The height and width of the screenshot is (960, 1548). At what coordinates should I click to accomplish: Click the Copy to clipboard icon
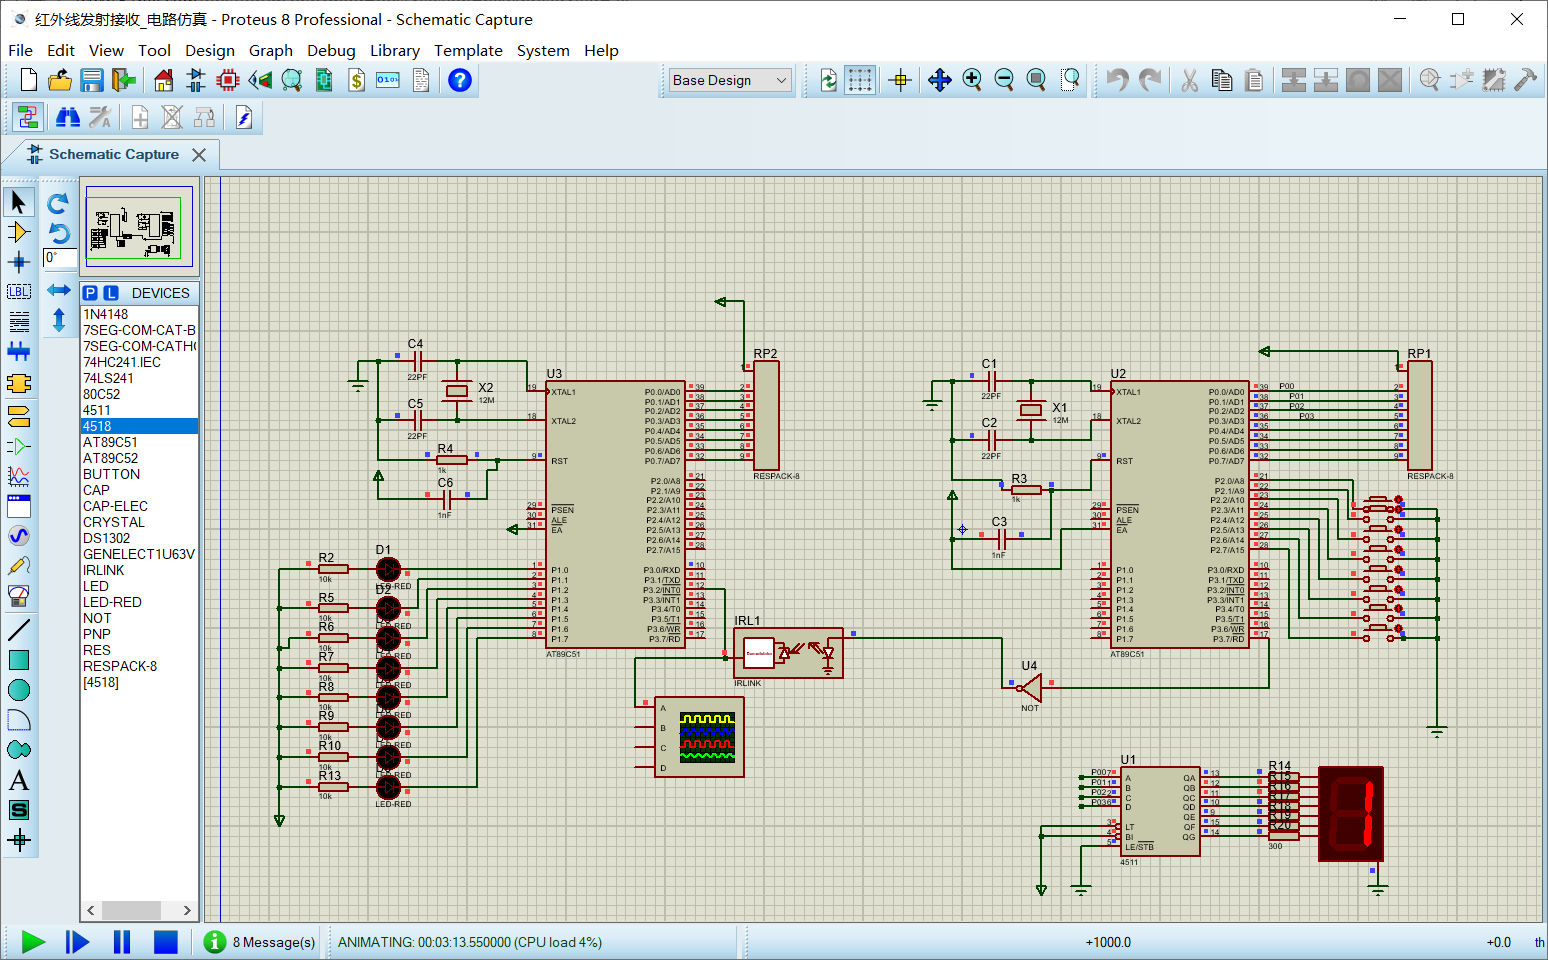click(1222, 80)
